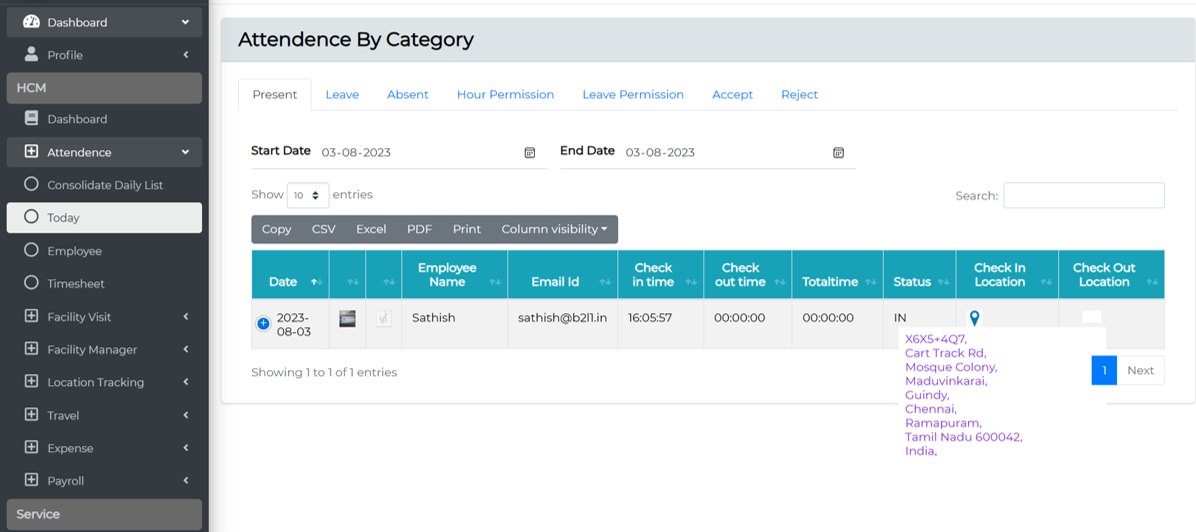Viewport: 1196px width, 532px height.
Task: Click into the Search input field
Action: tap(1083, 196)
